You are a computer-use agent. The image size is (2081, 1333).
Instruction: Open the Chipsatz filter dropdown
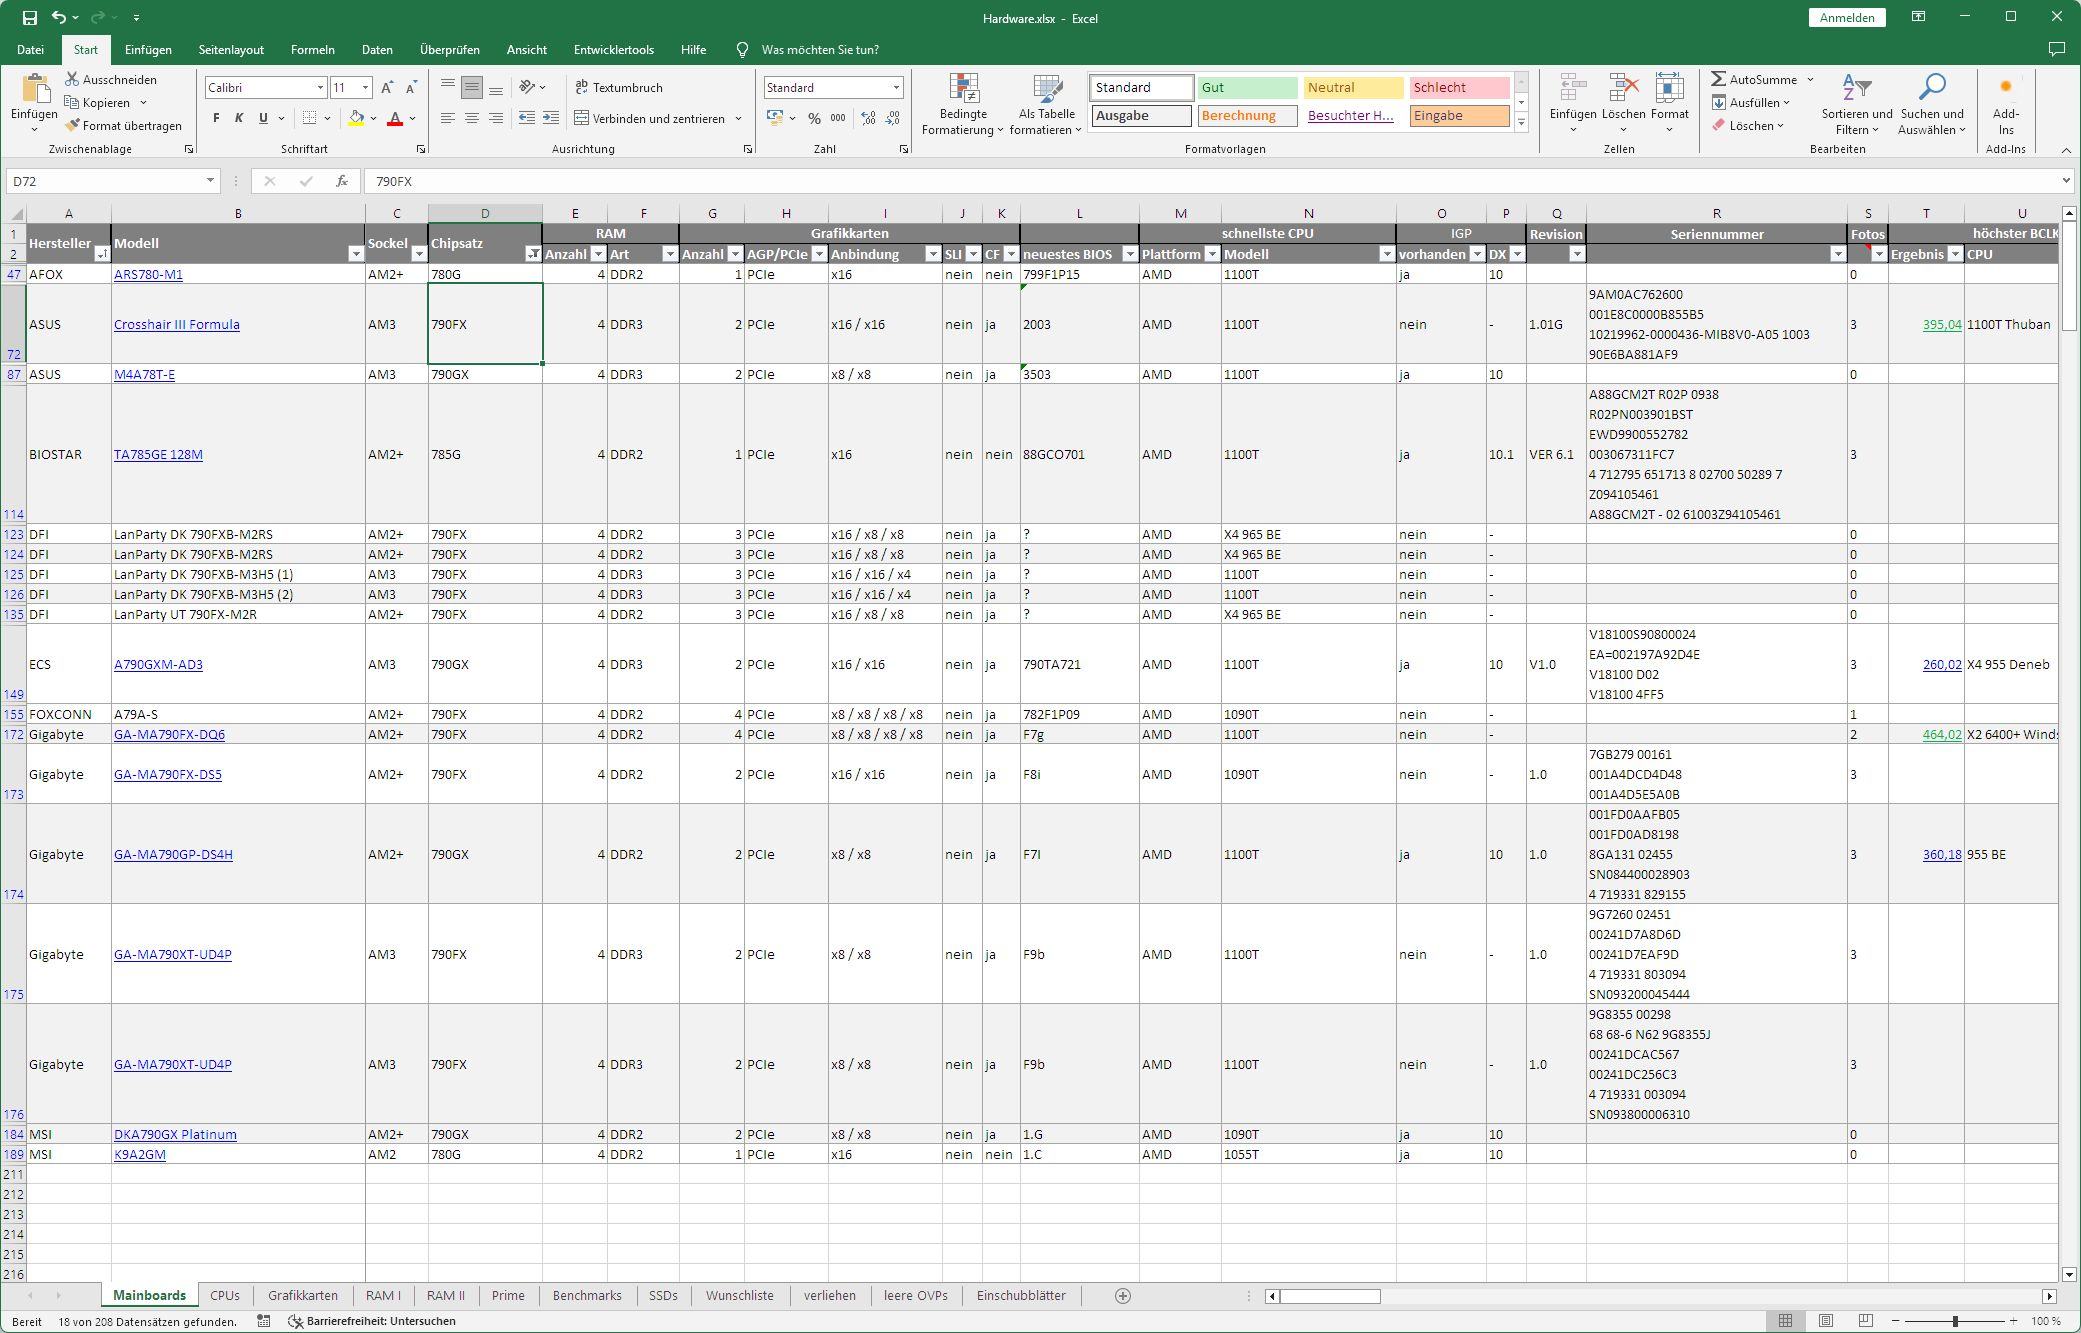pyautogui.click(x=533, y=254)
